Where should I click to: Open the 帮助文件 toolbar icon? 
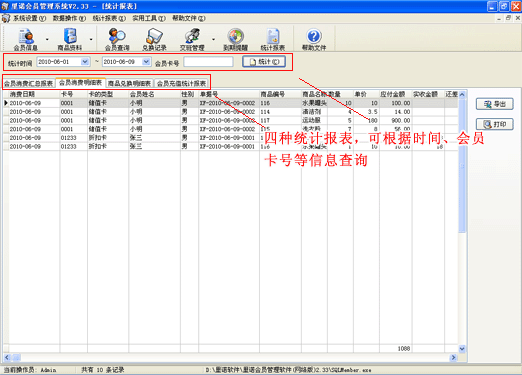point(314,39)
